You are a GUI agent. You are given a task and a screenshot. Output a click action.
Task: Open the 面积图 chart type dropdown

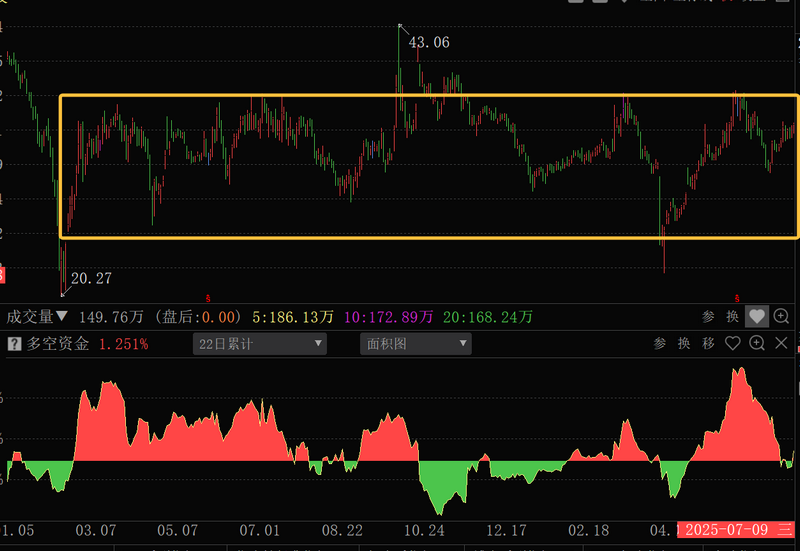tap(415, 344)
